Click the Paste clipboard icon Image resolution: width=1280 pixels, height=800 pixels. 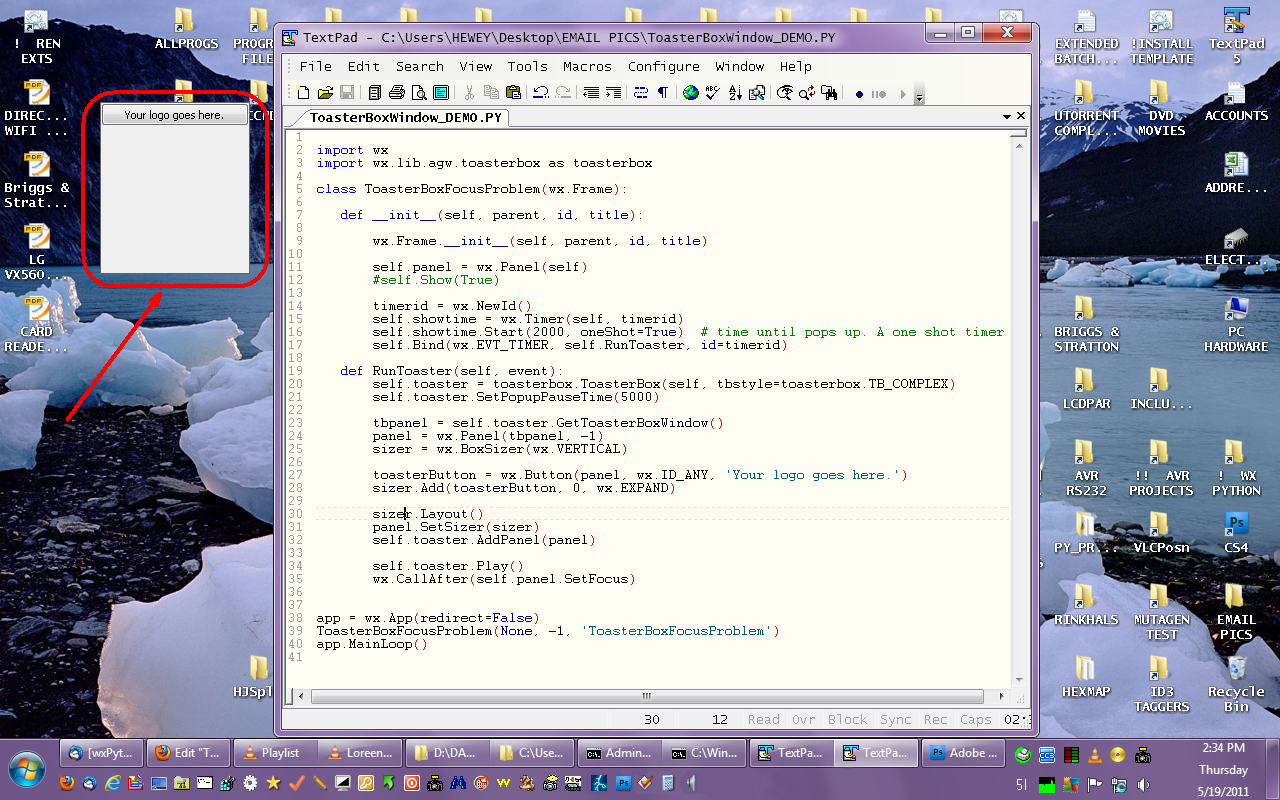514,93
